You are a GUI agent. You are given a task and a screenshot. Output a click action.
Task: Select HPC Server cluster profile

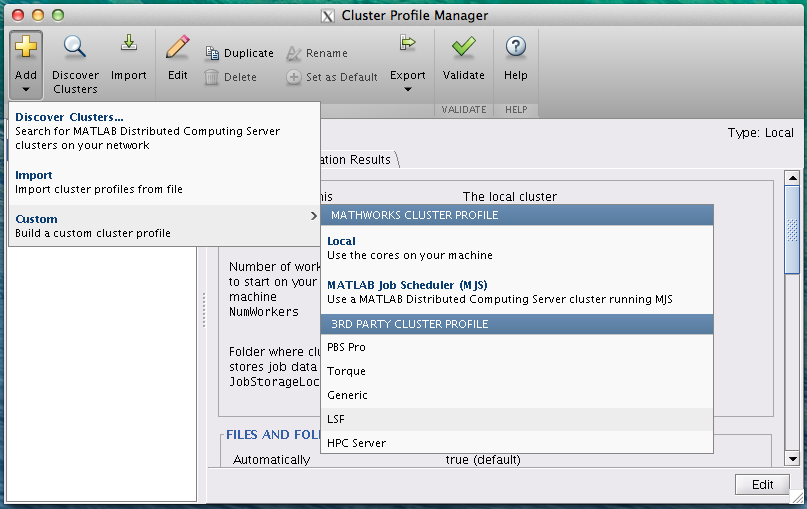(517, 443)
